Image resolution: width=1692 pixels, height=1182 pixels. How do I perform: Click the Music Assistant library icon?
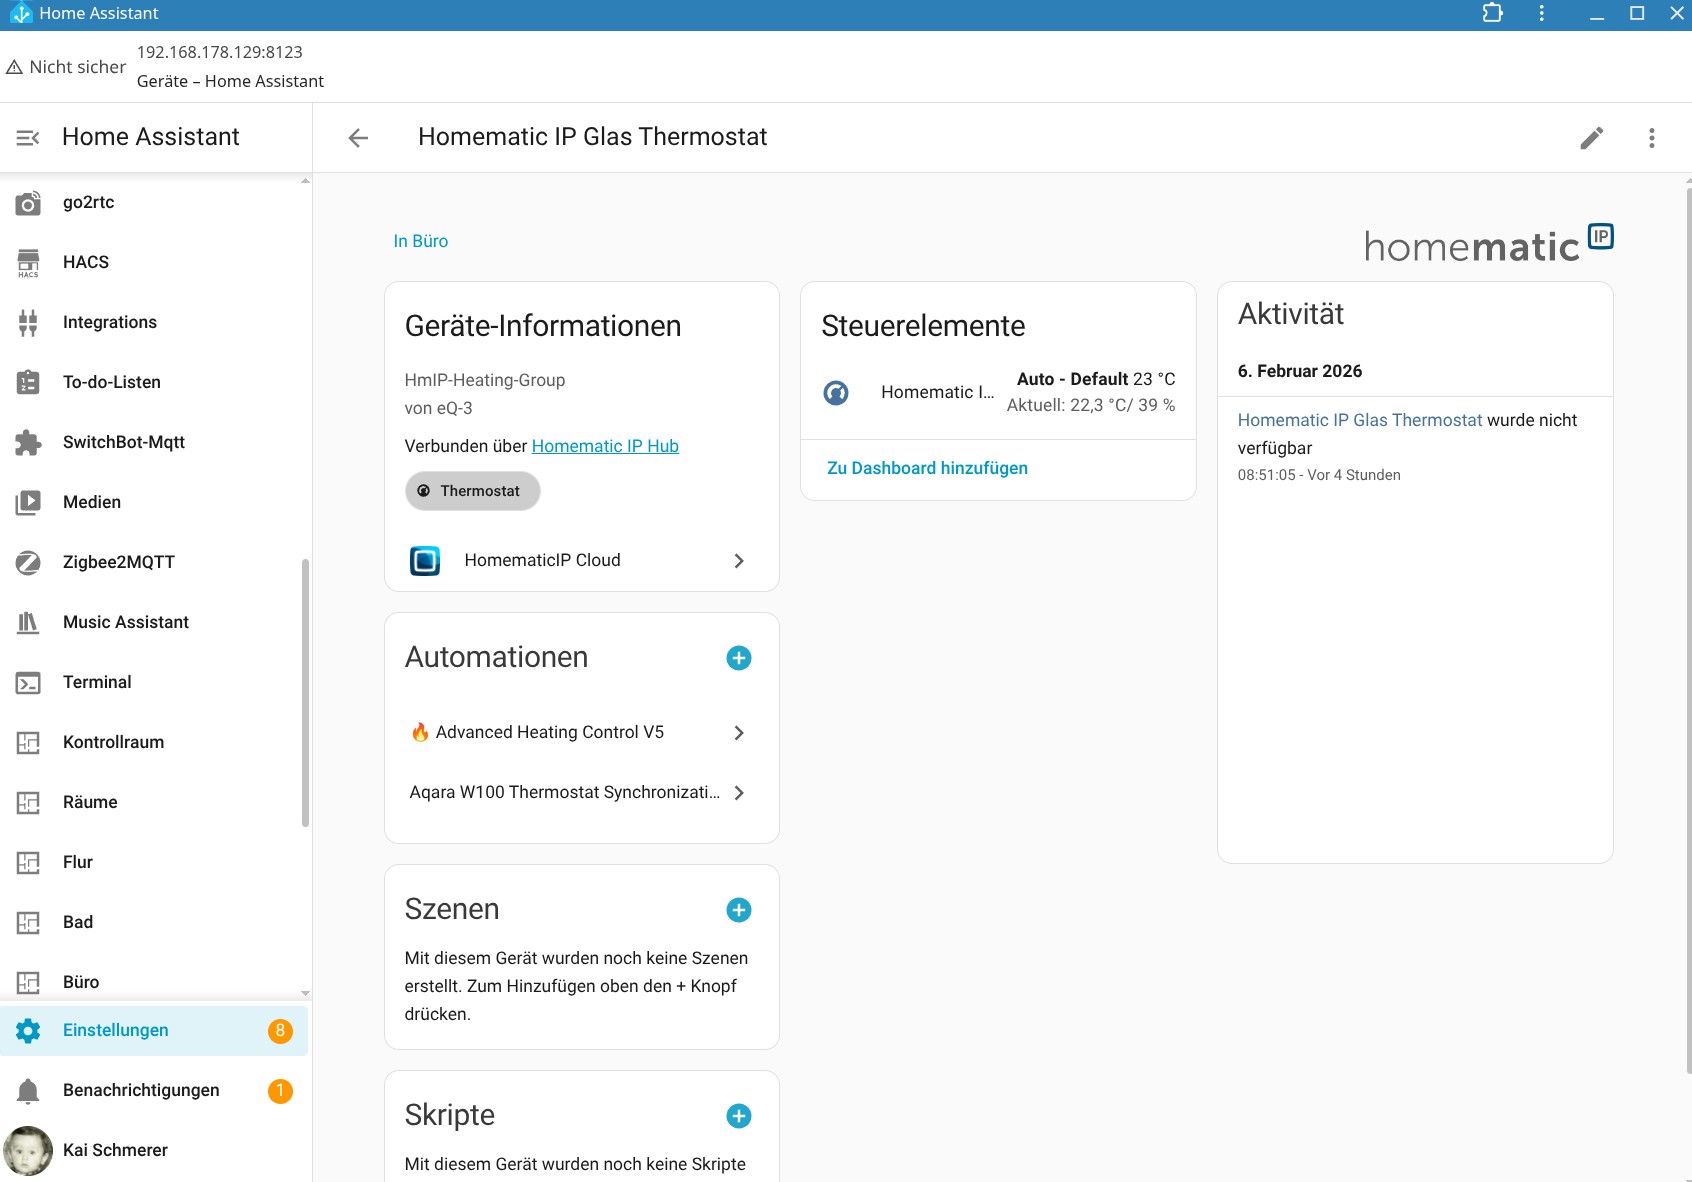tap(28, 622)
